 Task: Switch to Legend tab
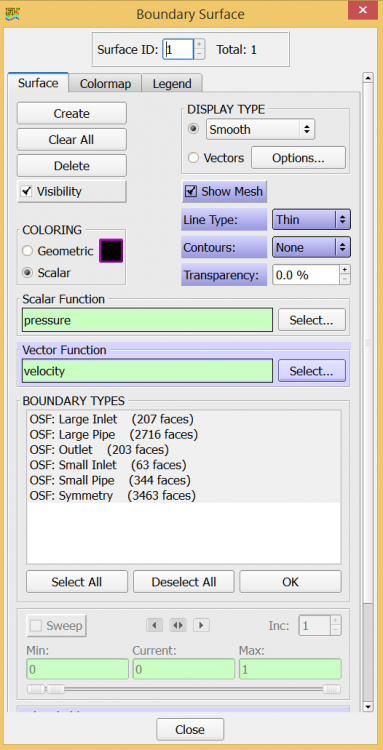pos(172,84)
